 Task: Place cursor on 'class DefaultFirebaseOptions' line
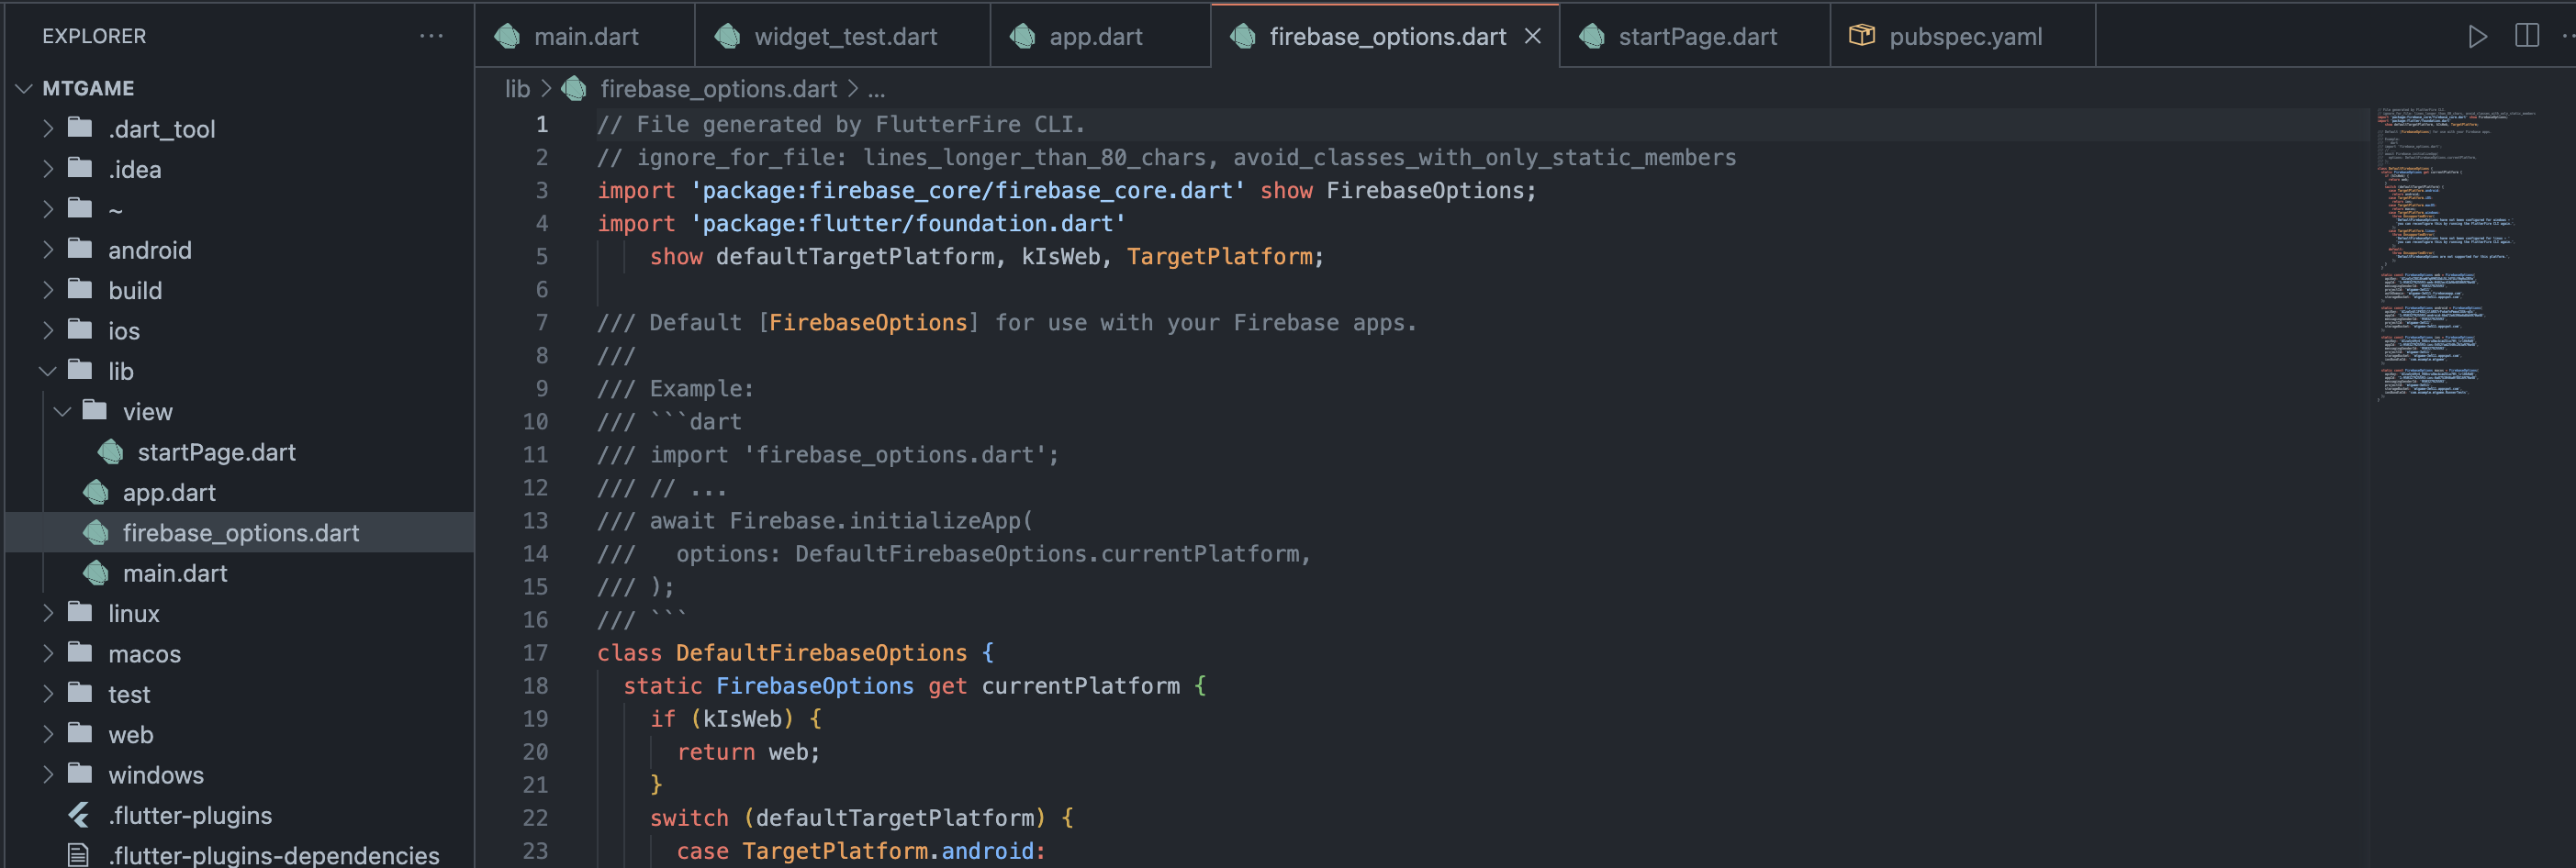pyautogui.click(x=795, y=653)
